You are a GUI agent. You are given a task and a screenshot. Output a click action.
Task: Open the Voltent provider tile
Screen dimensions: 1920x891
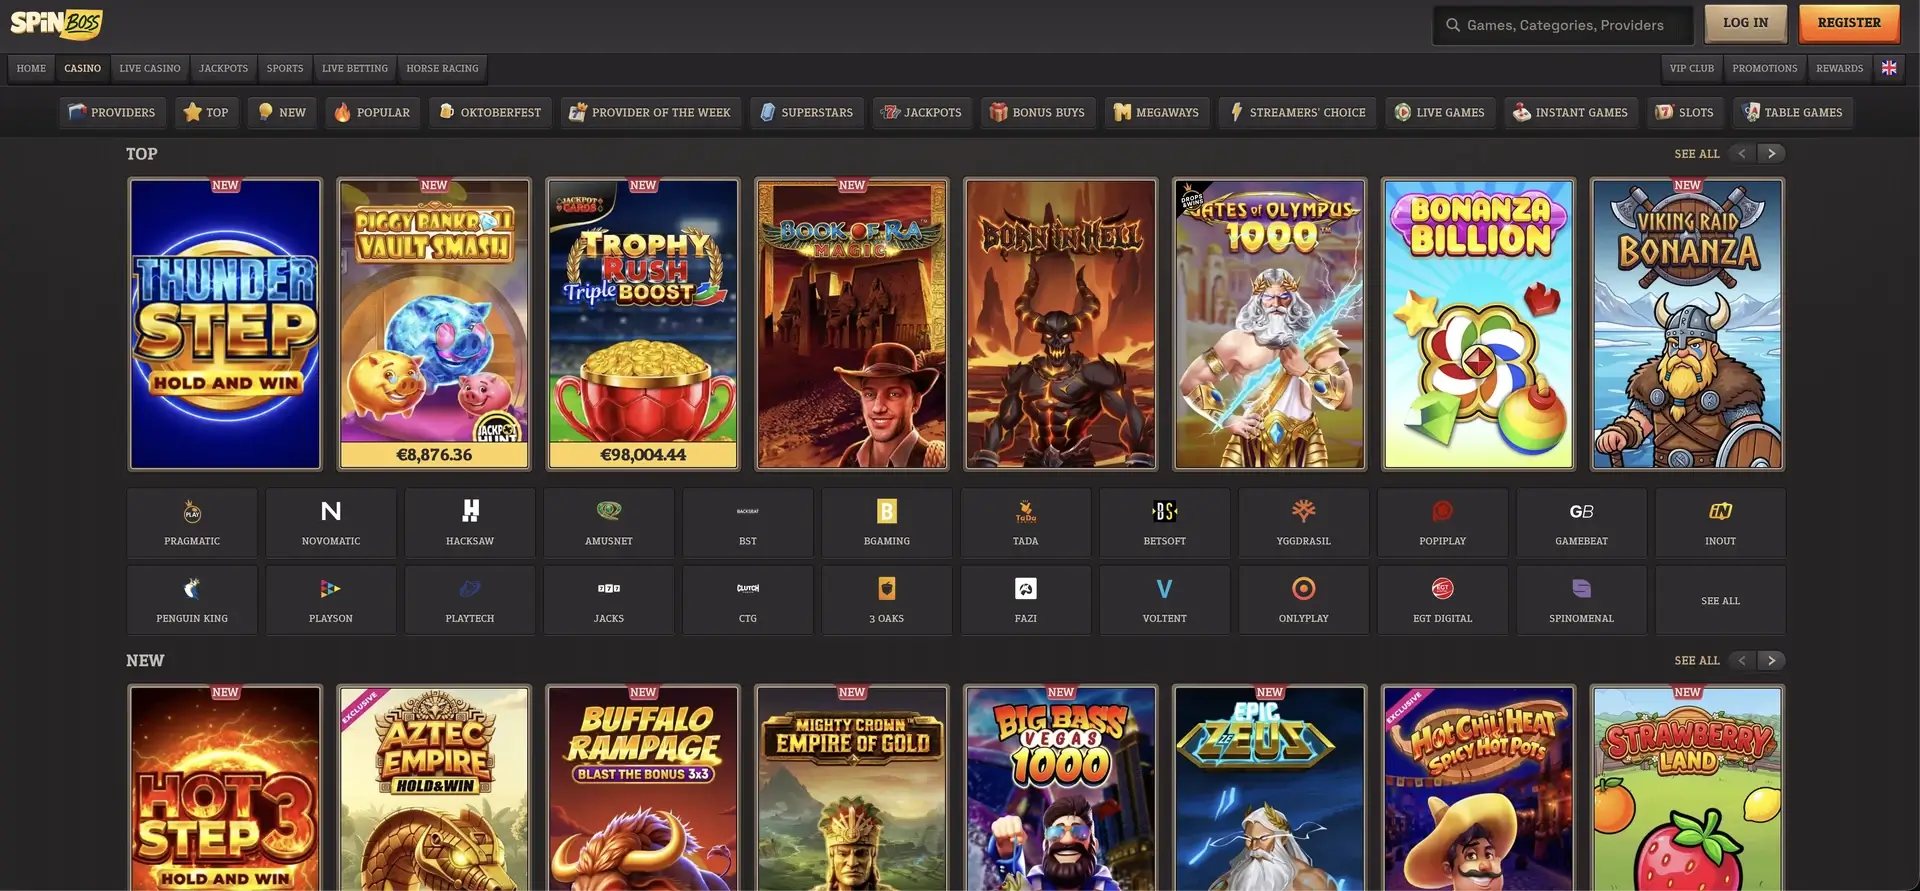[x=1165, y=600]
